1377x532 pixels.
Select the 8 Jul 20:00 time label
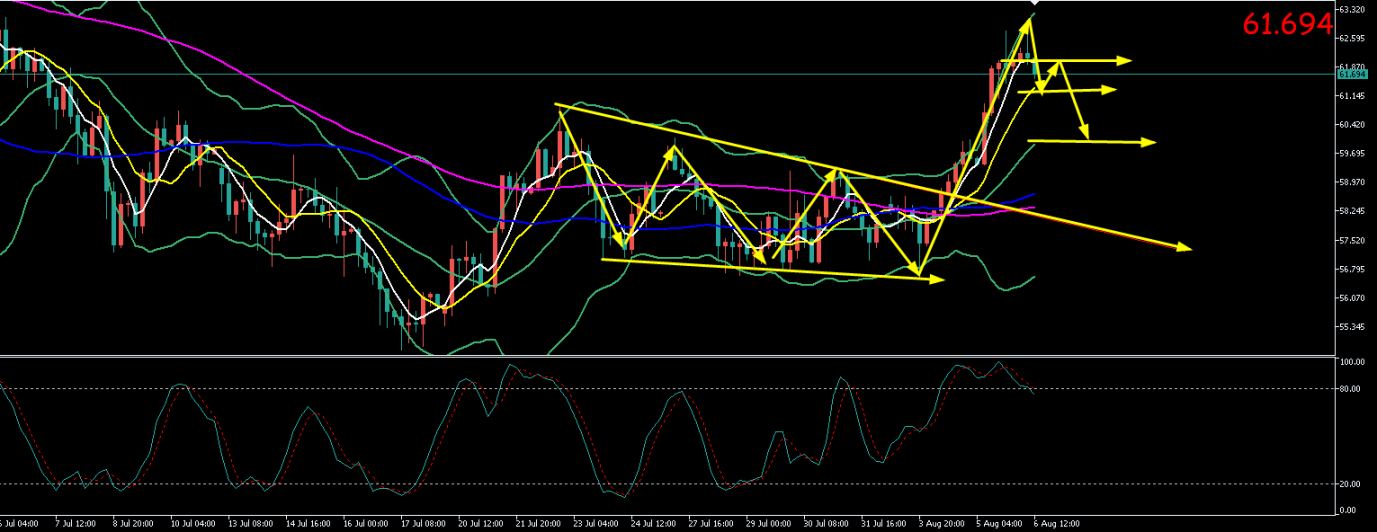134,523
